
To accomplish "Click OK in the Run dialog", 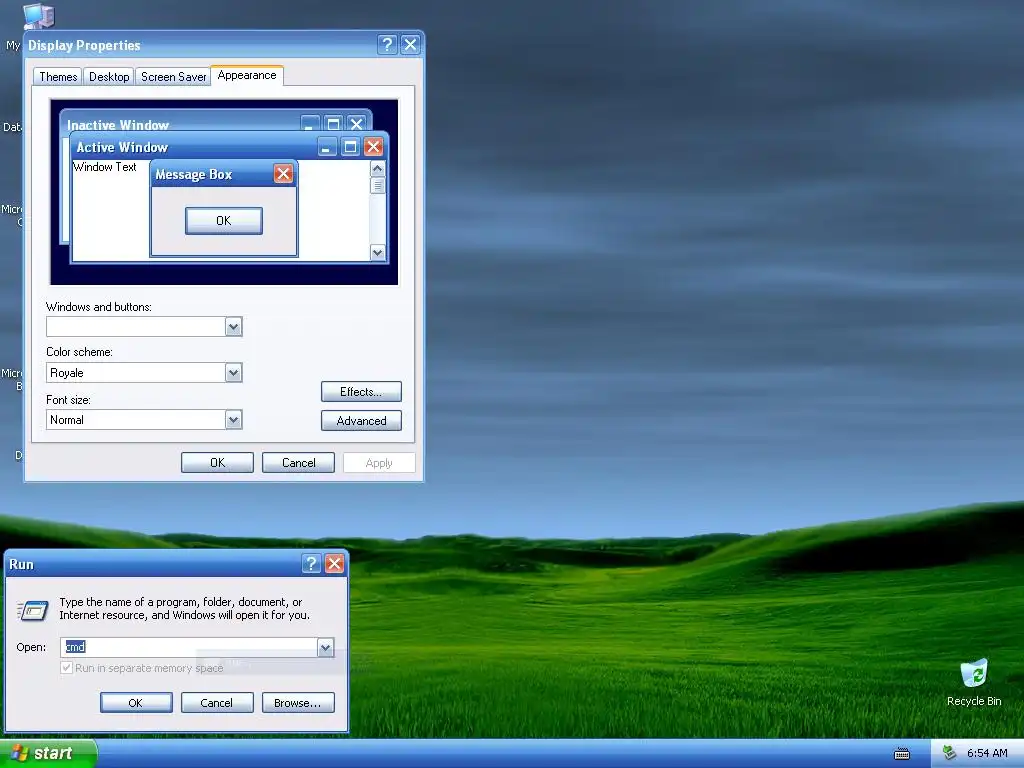I will pos(136,703).
